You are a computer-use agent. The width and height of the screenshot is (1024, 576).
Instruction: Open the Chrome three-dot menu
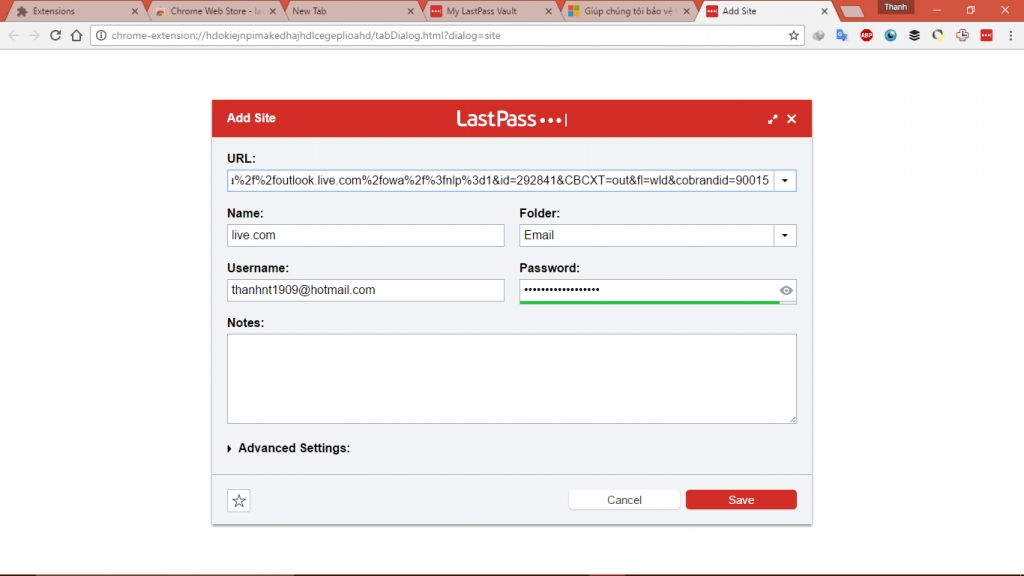pos(1010,35)
